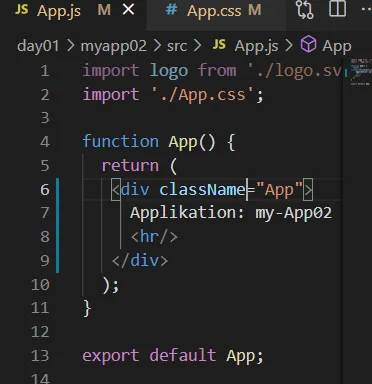
Task: Click the "App" string value on line 6
Action: pos(279,190)
